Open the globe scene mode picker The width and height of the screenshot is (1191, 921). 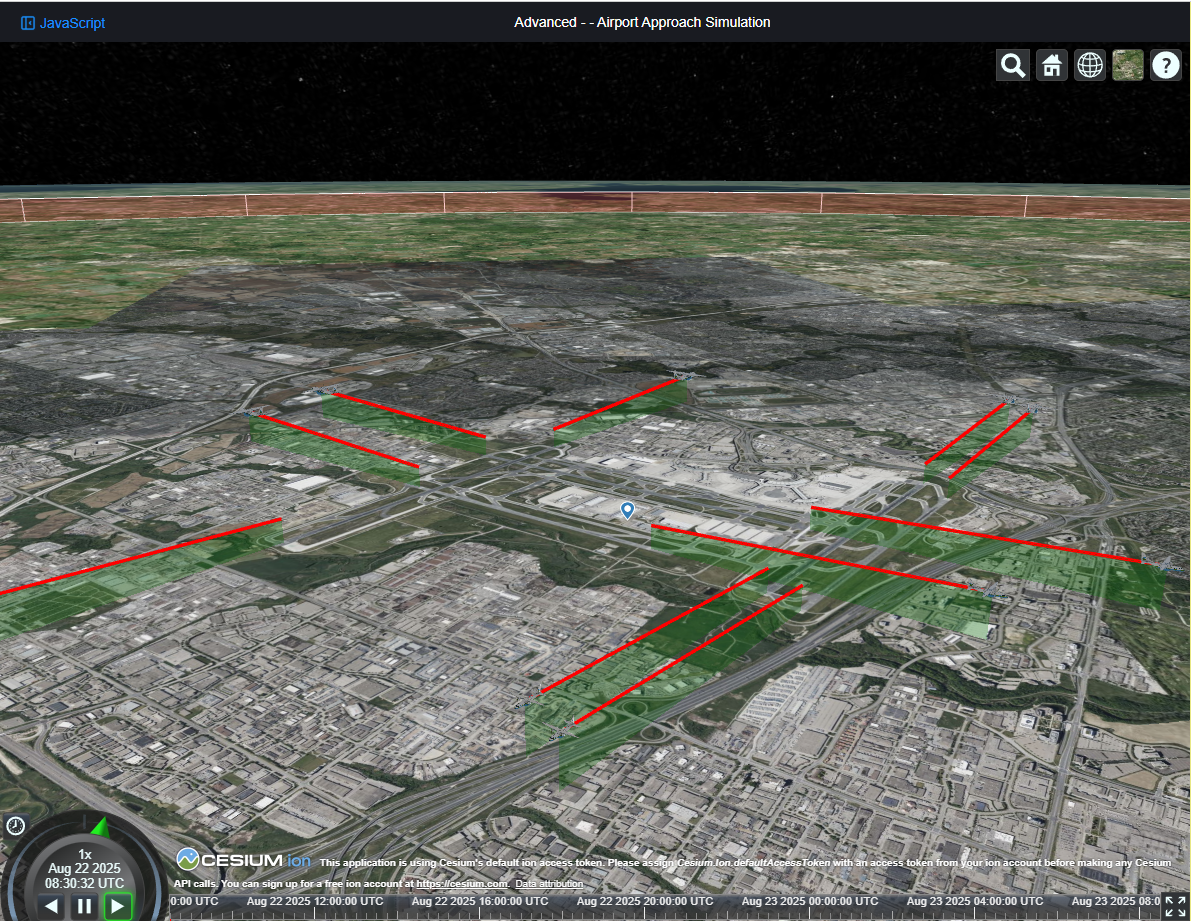click(x=1089, y=65)
